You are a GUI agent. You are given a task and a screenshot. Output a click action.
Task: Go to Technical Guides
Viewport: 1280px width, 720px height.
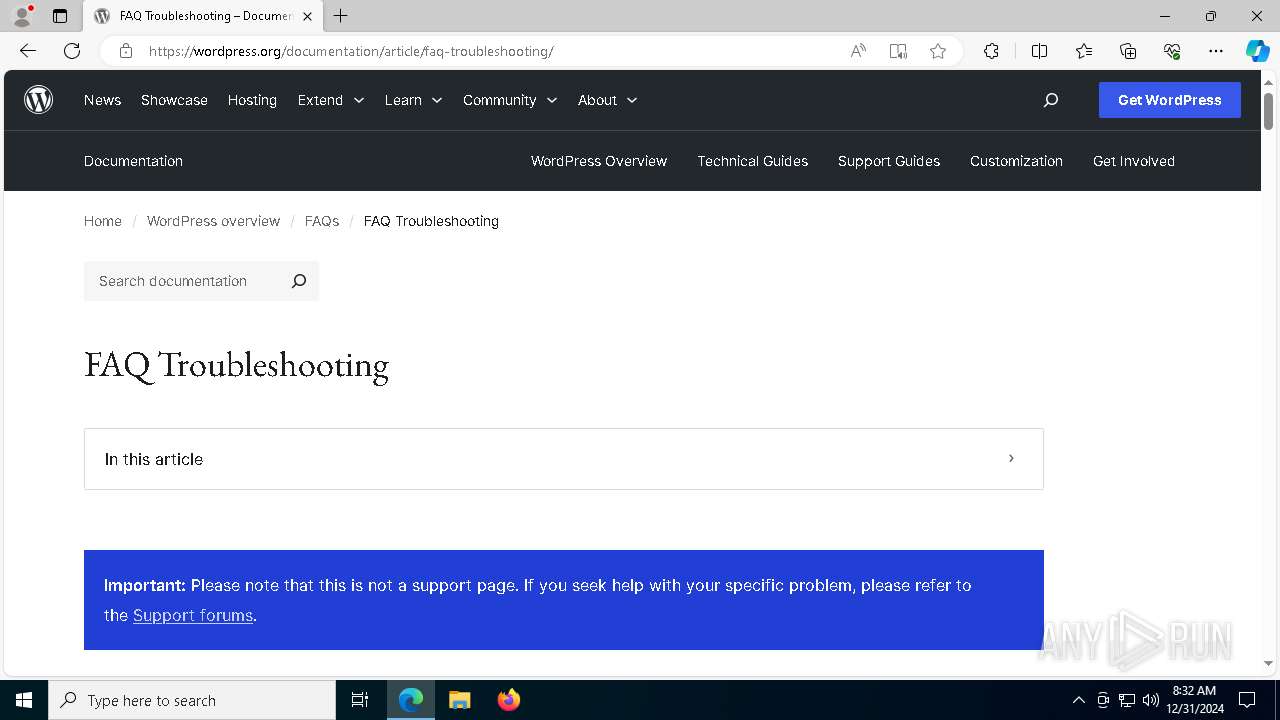(x=753, y=161)
